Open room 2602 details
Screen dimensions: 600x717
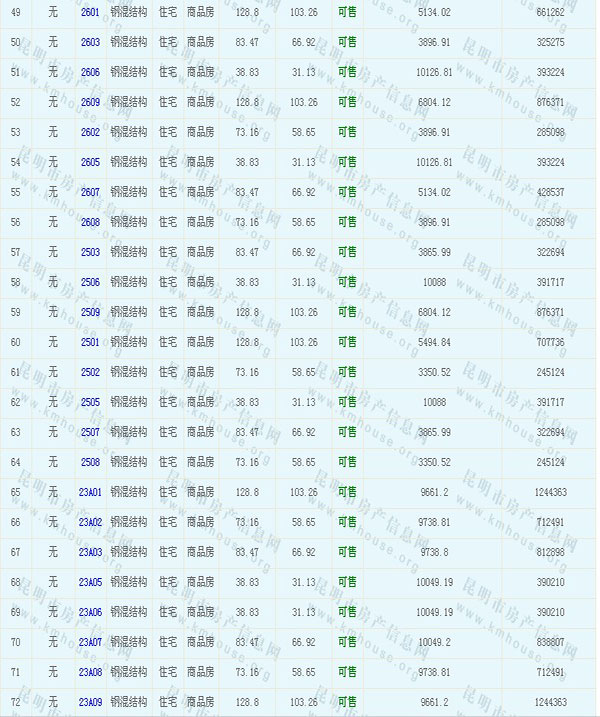(x=90, y=132)
